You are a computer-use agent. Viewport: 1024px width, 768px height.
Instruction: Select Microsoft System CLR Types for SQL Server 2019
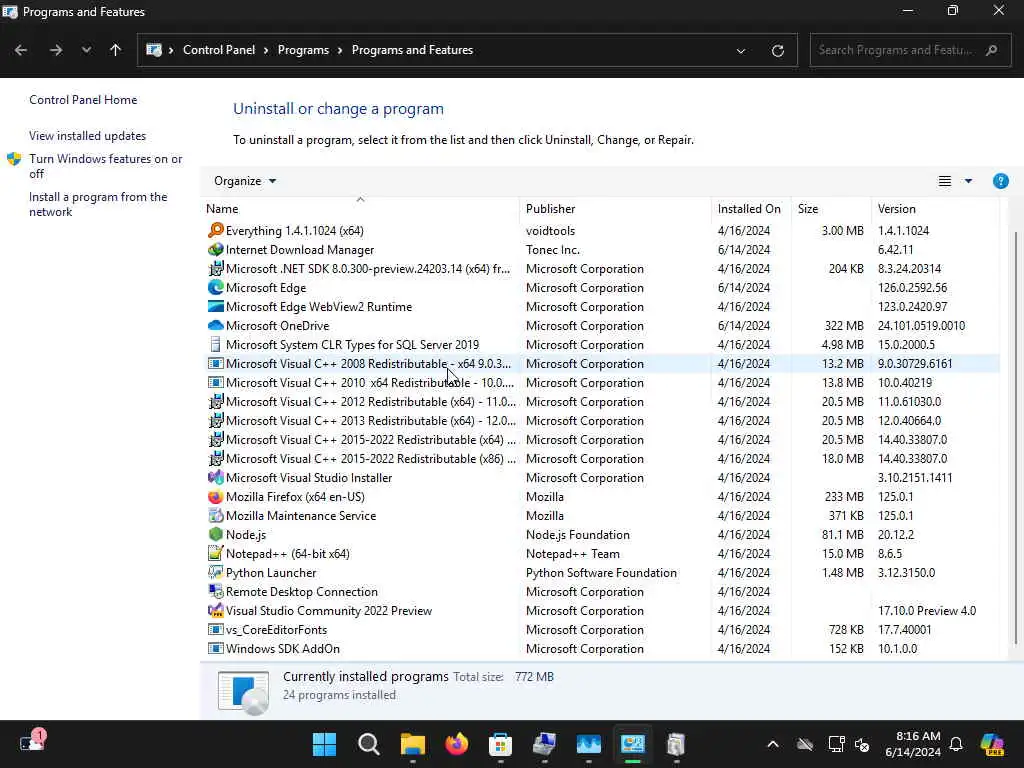pos(602,344)
